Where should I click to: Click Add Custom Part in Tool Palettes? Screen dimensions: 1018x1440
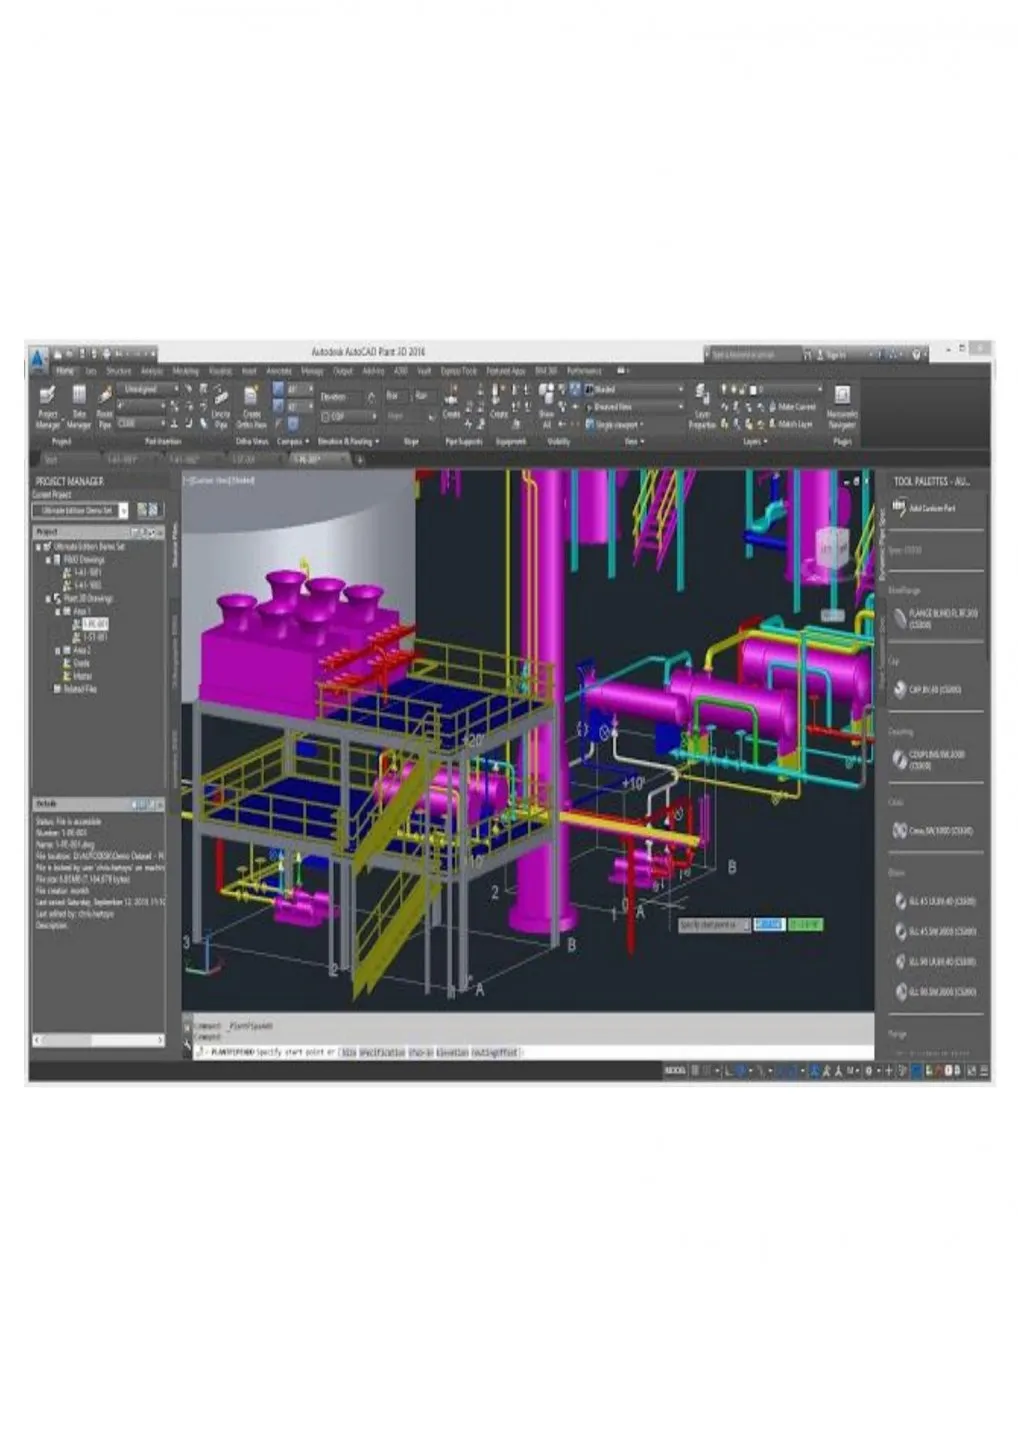tap(930, 508)
